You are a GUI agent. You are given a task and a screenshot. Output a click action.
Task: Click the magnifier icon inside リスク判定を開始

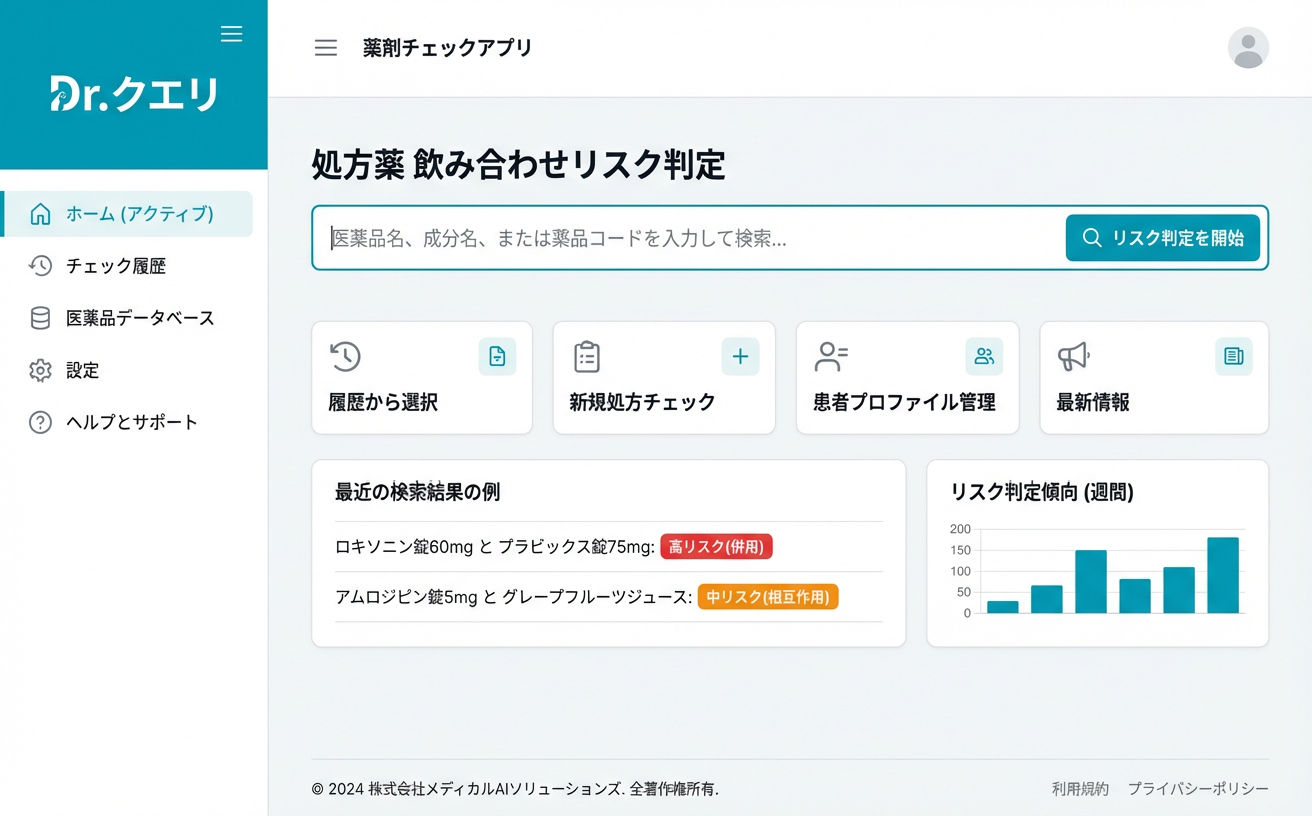[x=1091, y=237]
